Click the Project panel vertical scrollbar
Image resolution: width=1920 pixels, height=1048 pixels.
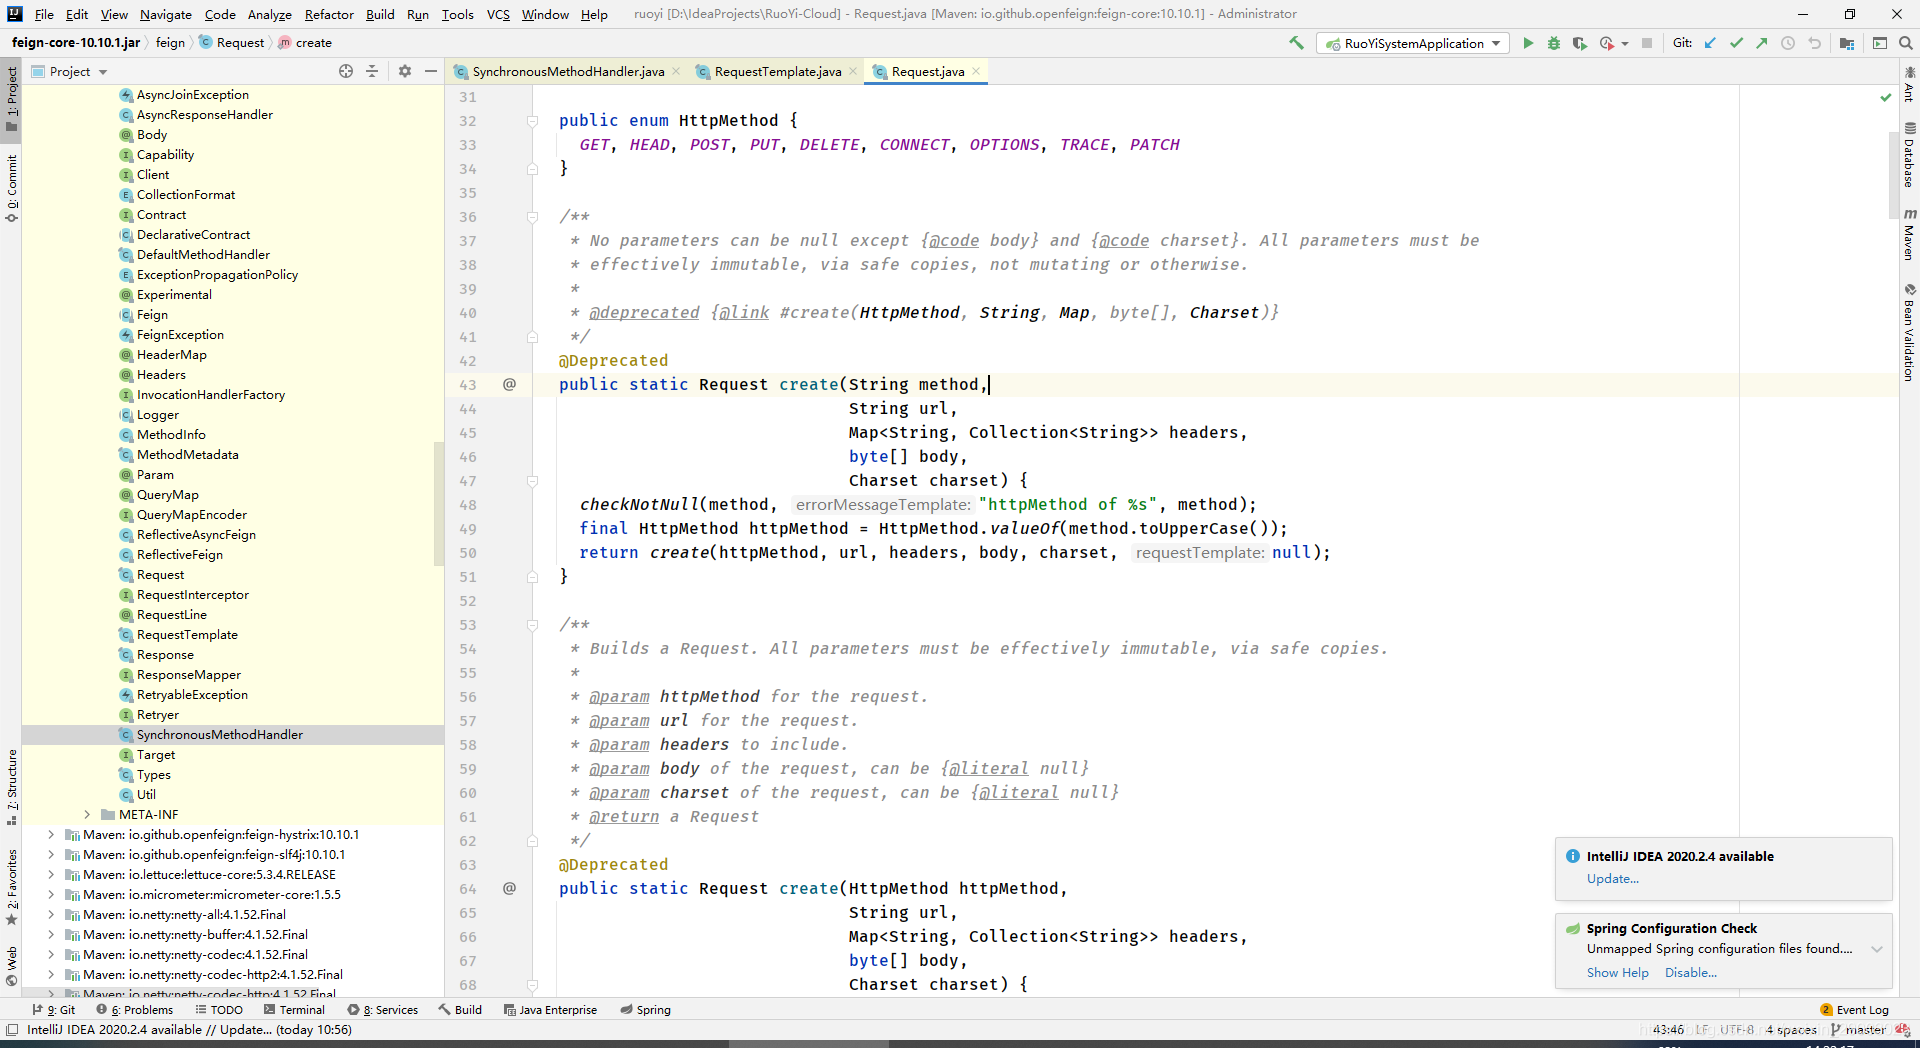click(x=438, y=505)
